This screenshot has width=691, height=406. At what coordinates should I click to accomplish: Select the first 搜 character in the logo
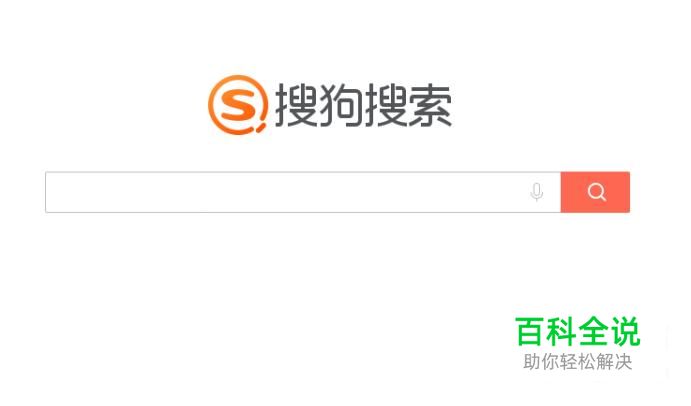(296, 105)
